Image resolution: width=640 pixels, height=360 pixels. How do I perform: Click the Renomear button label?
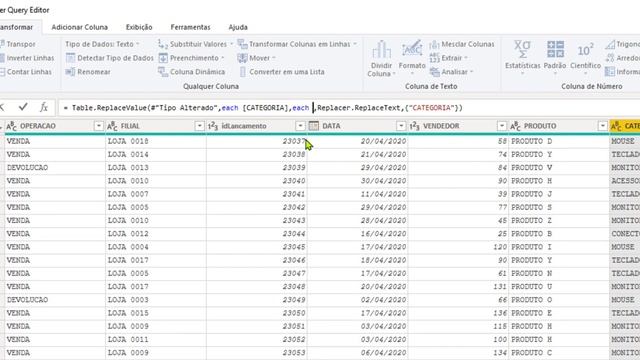point(94,72)
